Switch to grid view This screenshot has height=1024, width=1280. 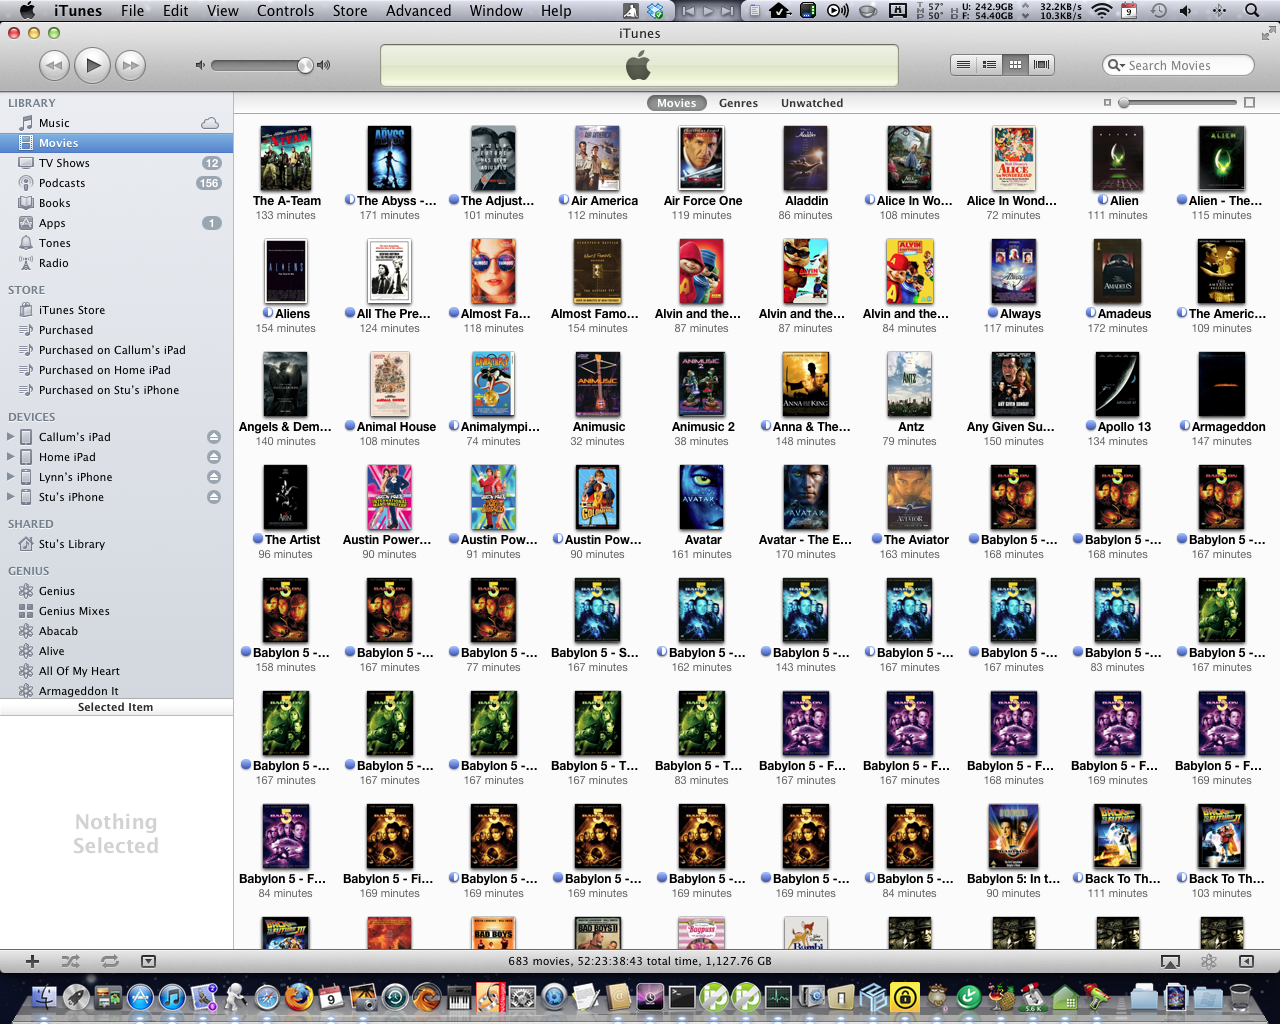pos(1015,65)
